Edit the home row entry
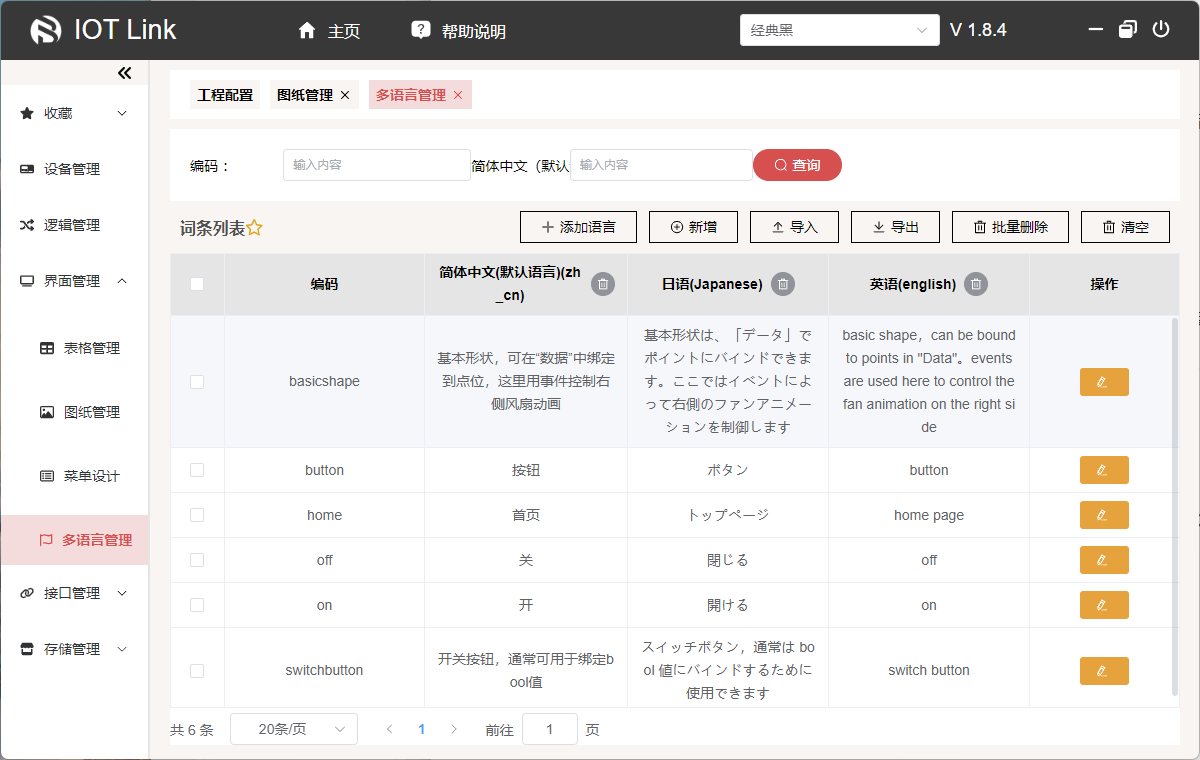Screen dimensions: 1200x760 (1104, 515)
